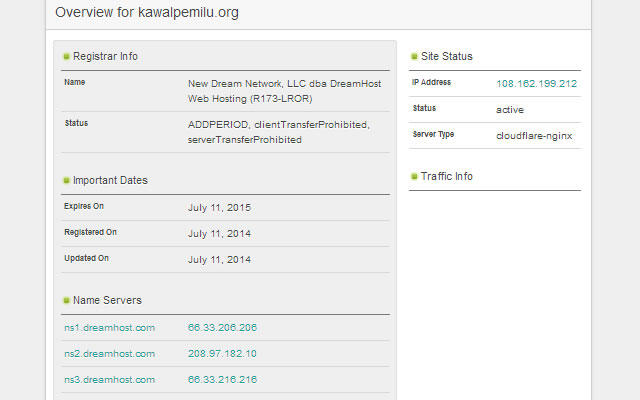The height and width of the screenshot is (400, 640).
Task: Click the Status label in Registrar Info
Action: point(76,123)
